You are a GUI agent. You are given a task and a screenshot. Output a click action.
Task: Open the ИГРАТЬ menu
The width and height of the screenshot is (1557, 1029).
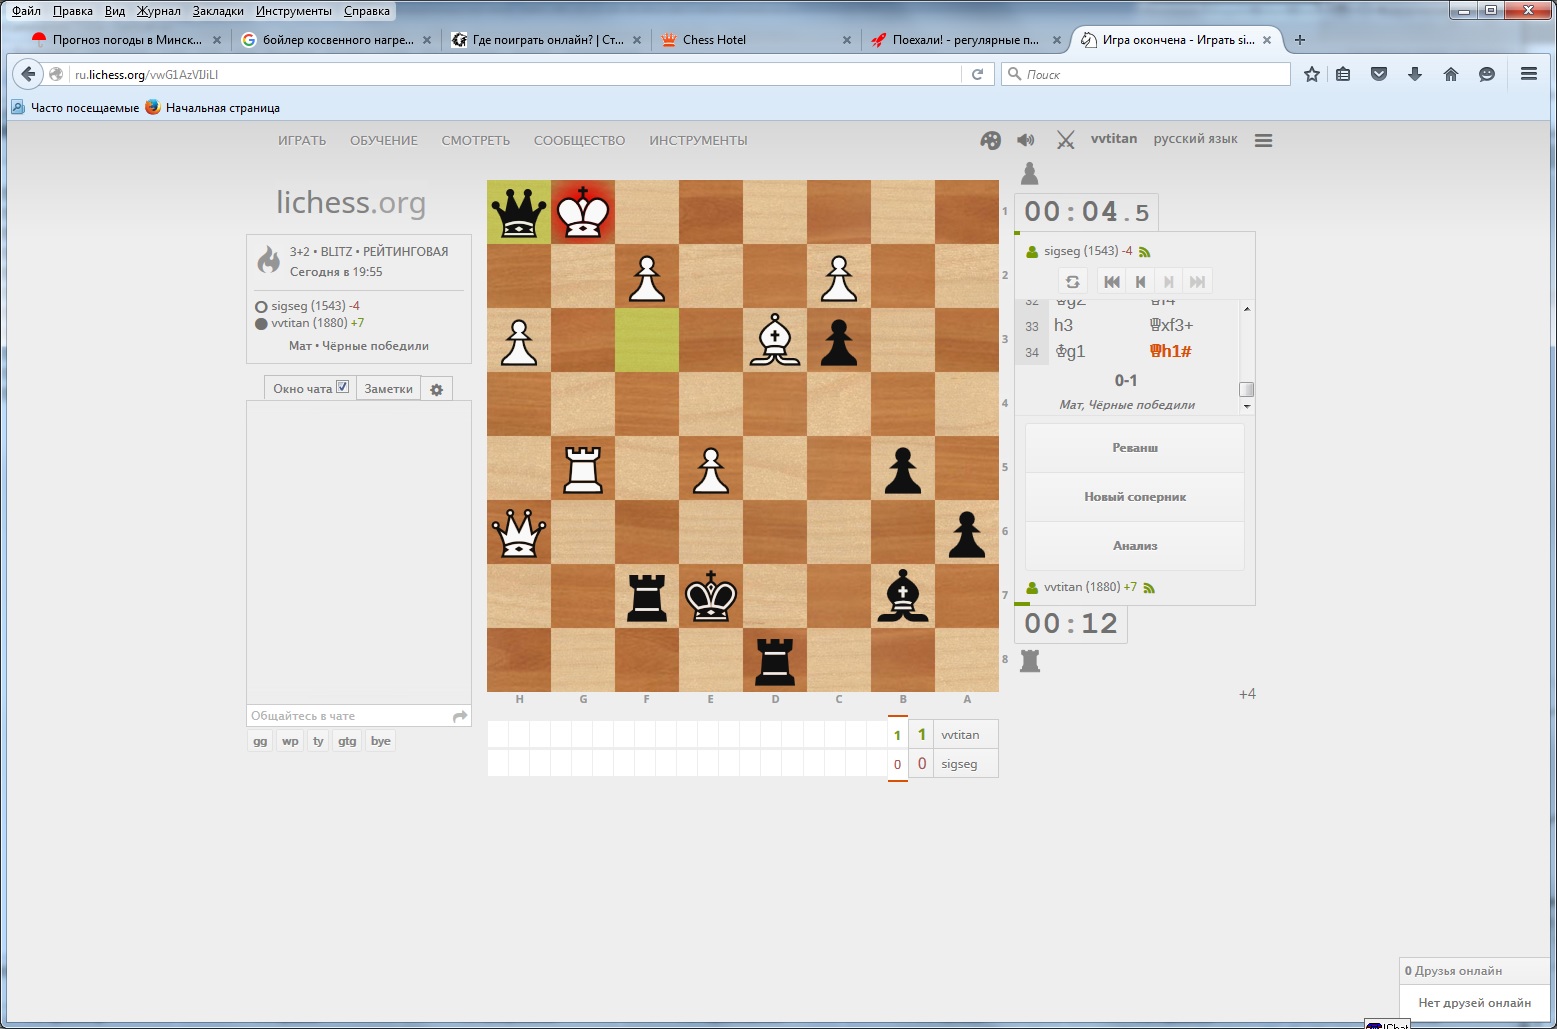point(302,141)
